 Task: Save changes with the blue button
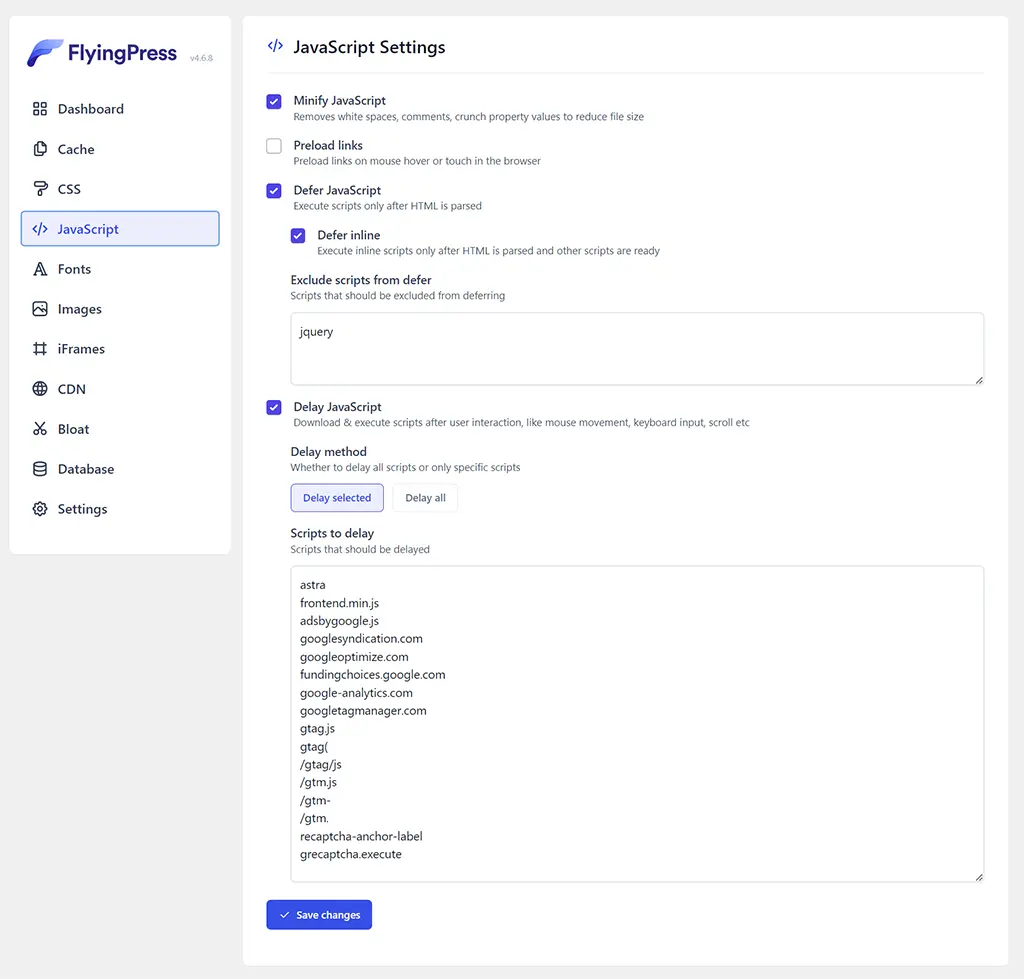[319, 914]
